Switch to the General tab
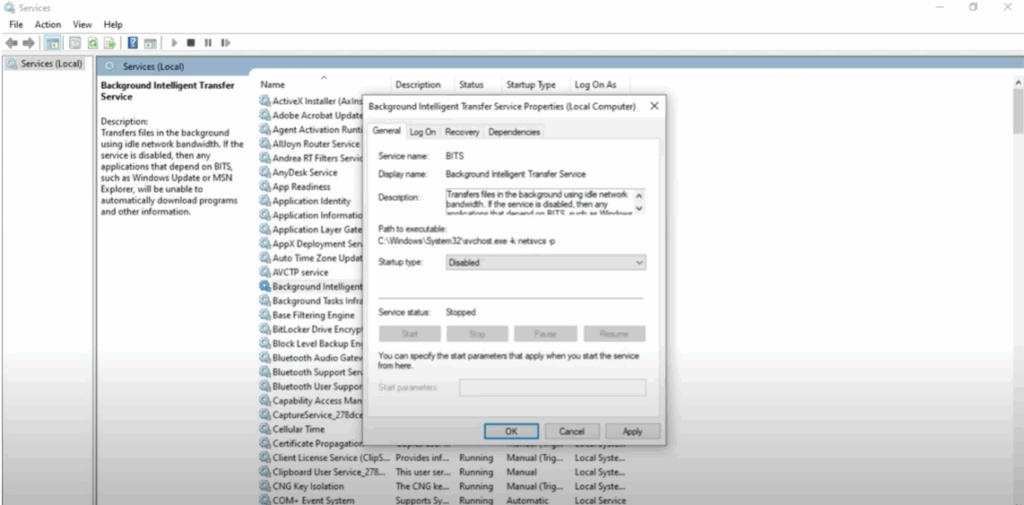The image size is (1024, 505). click(x=386, y=131)
